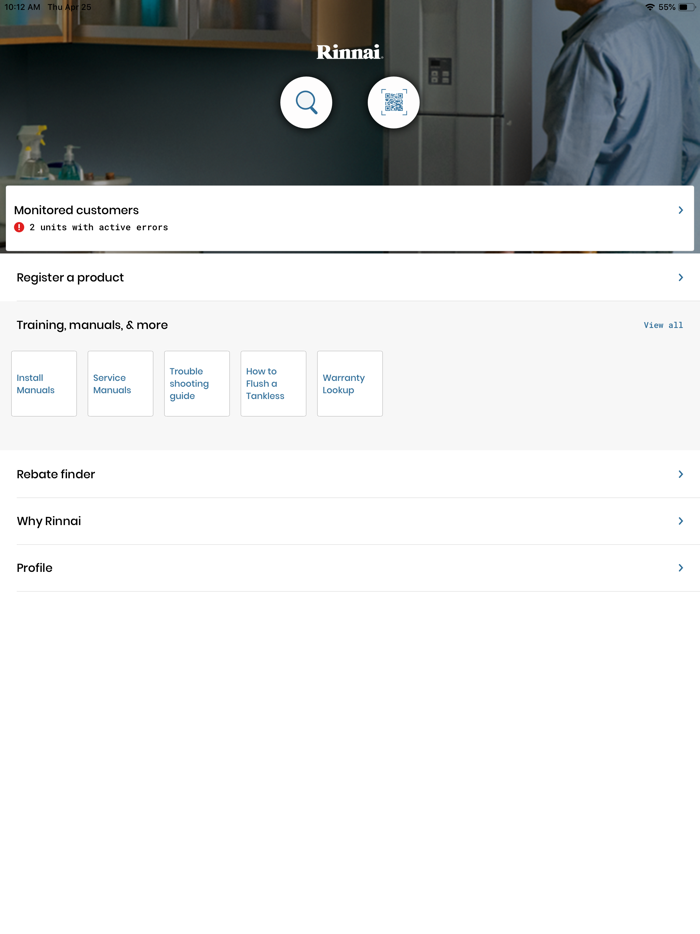Select the Monitored customers title
700x934 pixels.
(76, 210)
